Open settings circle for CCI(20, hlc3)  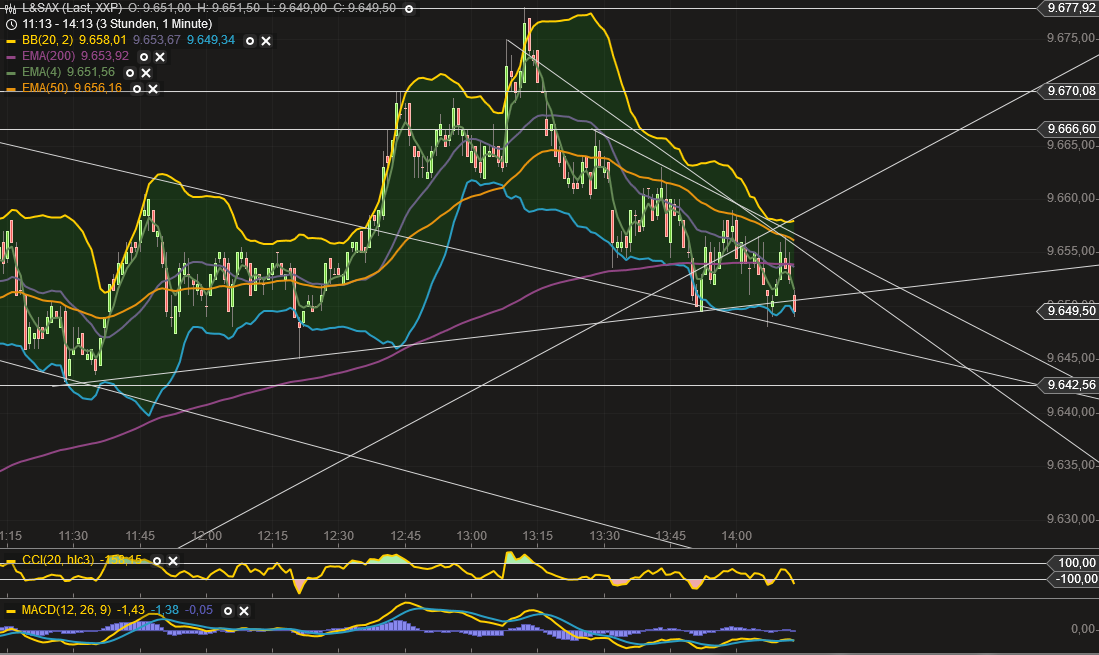click(156, 561)
